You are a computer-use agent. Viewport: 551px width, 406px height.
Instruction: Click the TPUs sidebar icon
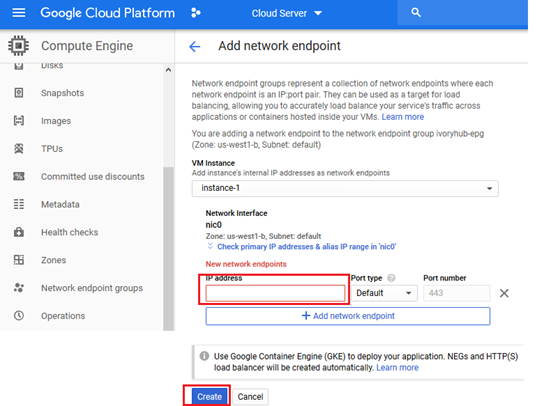19,149
